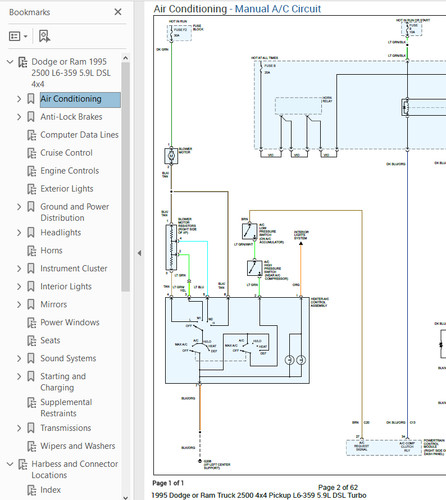
Task: Click bookmark icon beside Mirrors
Action: point(31,305)
